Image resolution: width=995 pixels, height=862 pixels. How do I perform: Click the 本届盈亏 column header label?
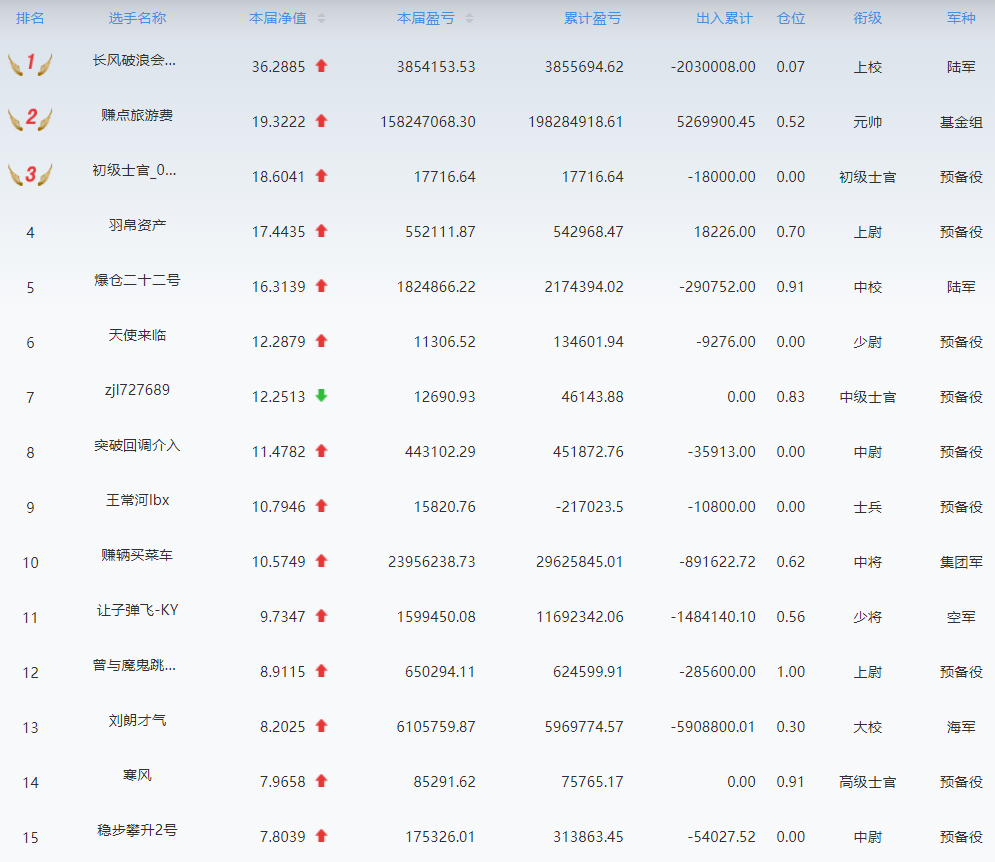pos(426,18)
